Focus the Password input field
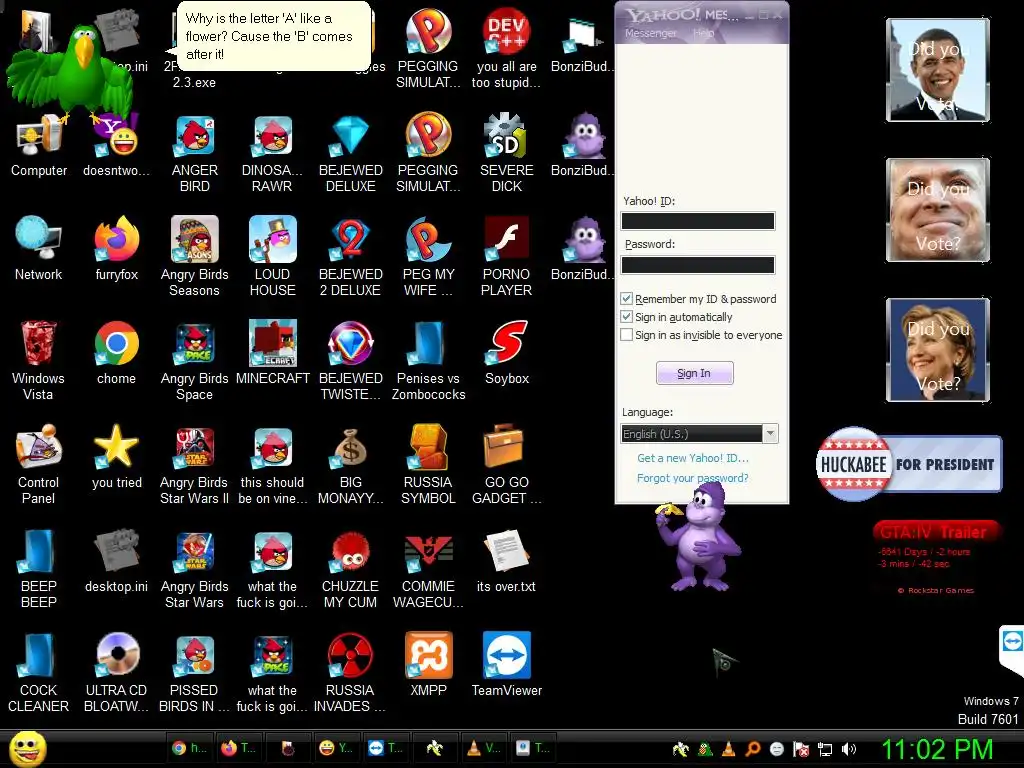The image size is (1024, 768). 697,264
